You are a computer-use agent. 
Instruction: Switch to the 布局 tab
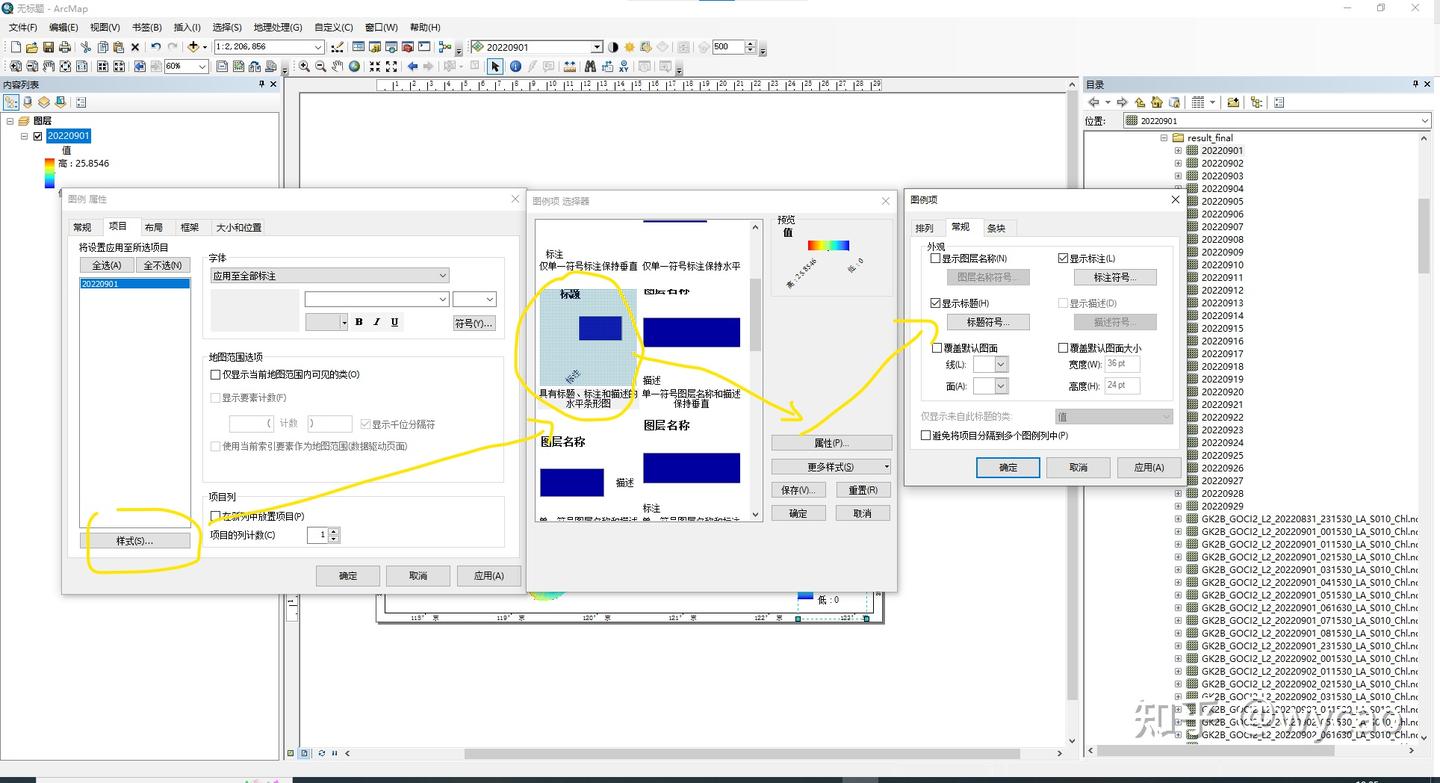coord(153,227)
